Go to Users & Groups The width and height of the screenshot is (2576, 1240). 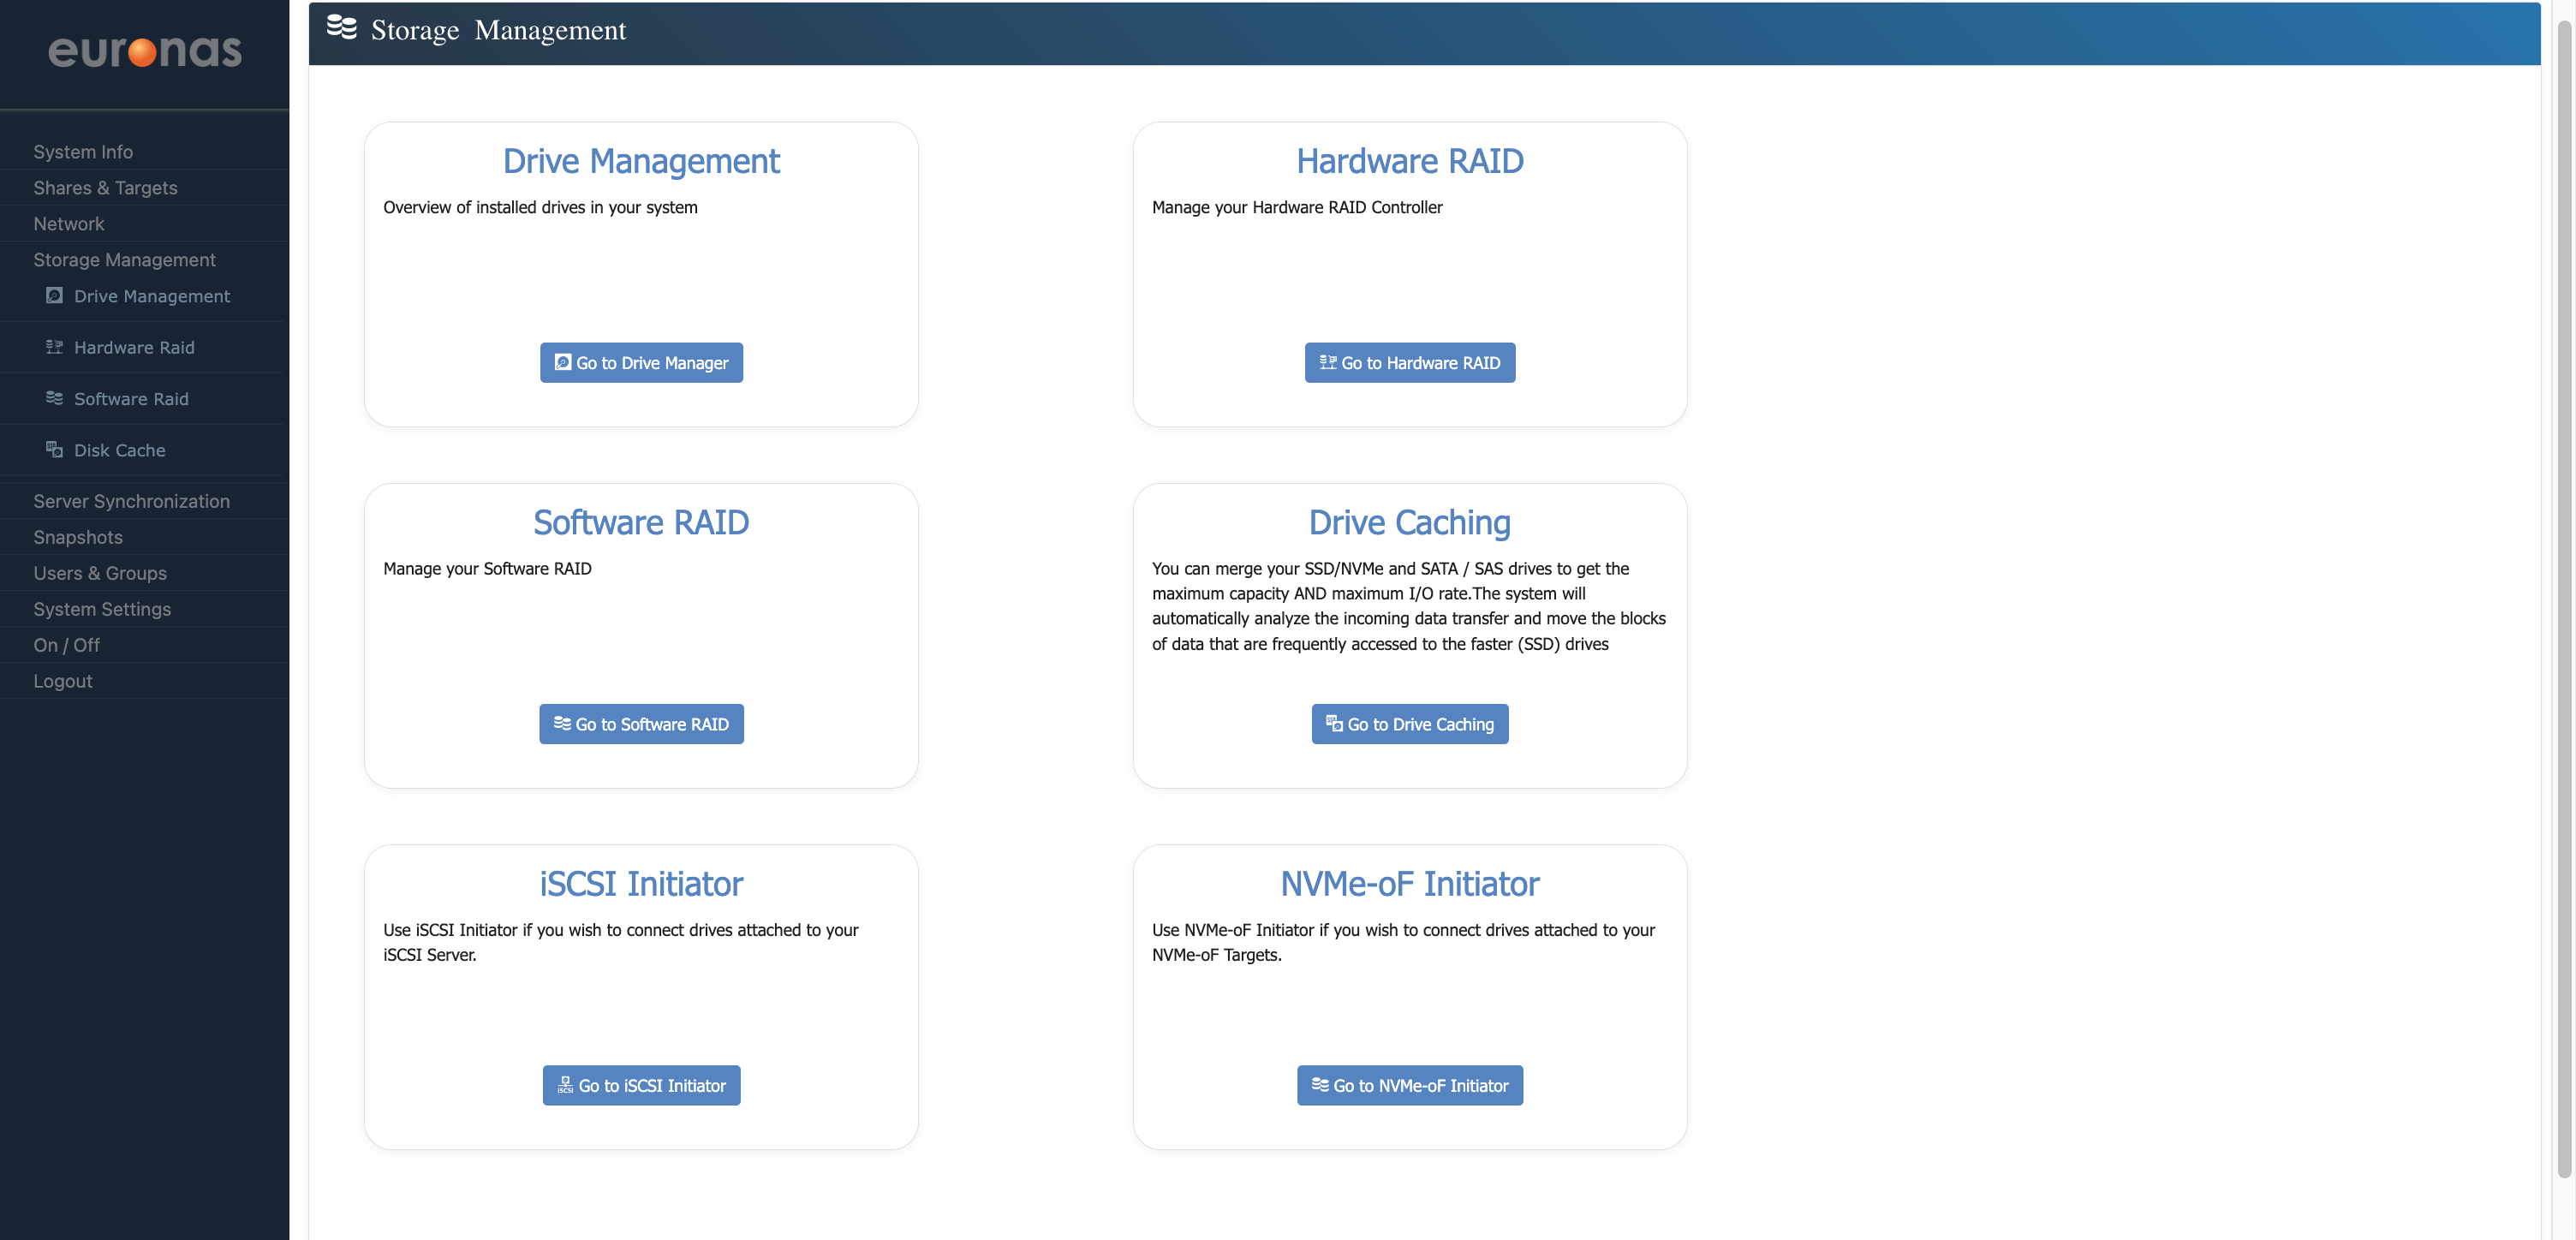100,573
